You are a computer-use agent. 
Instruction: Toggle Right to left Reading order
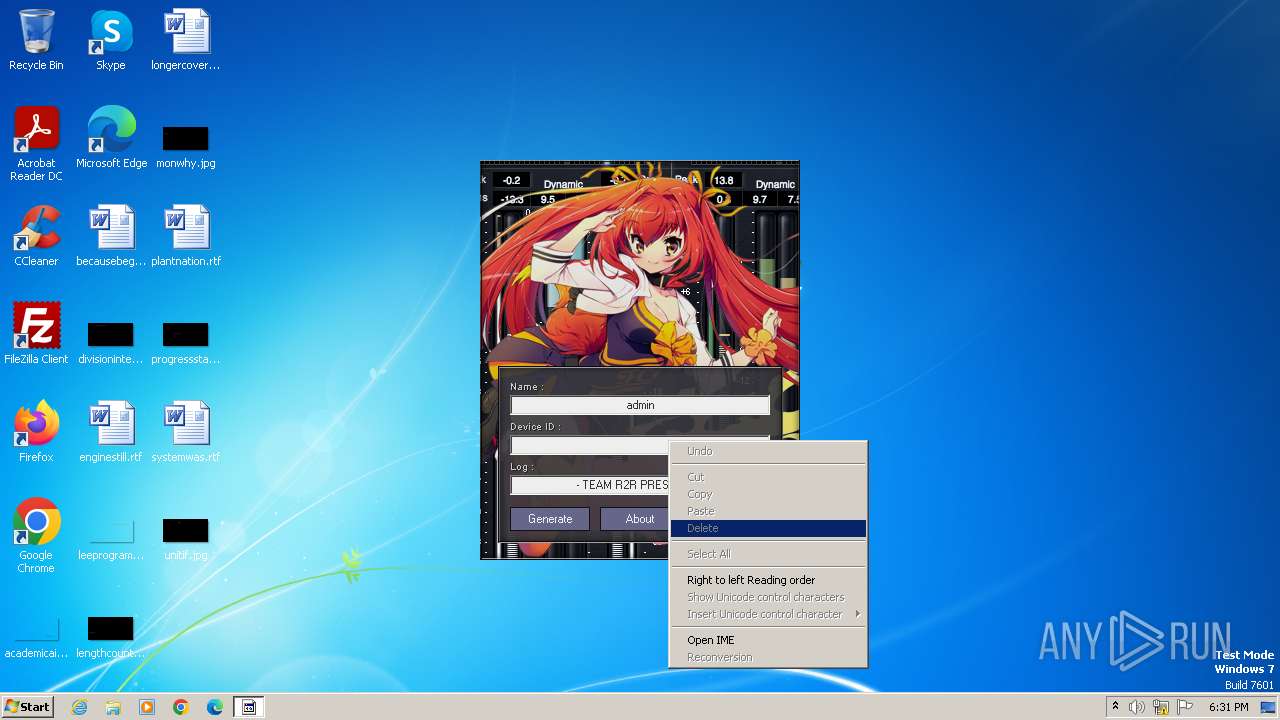tap(768, 580)
